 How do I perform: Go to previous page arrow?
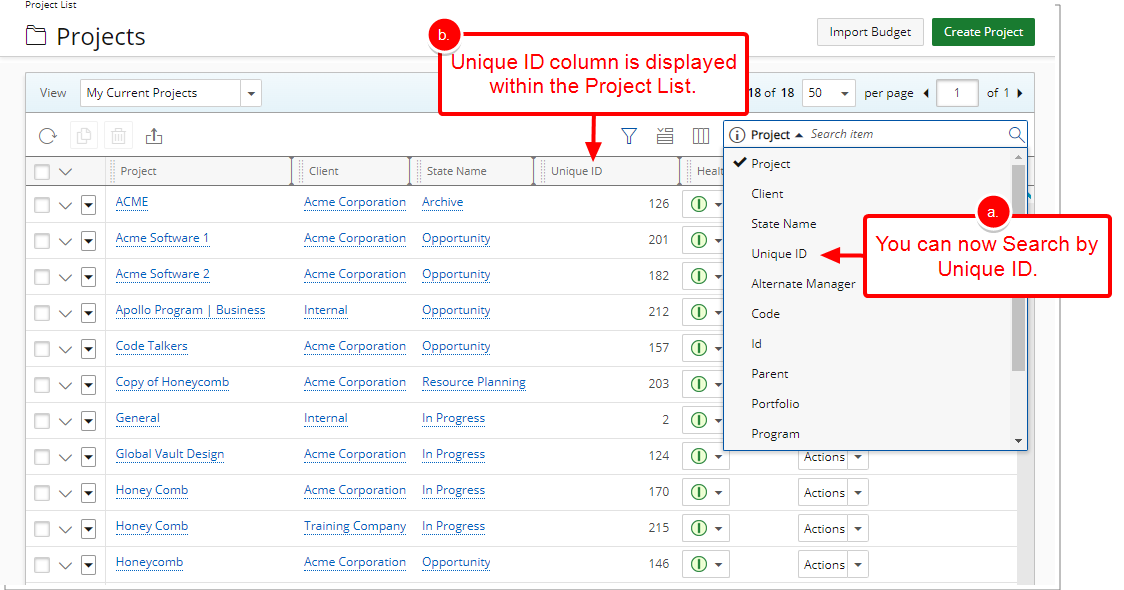926,93
